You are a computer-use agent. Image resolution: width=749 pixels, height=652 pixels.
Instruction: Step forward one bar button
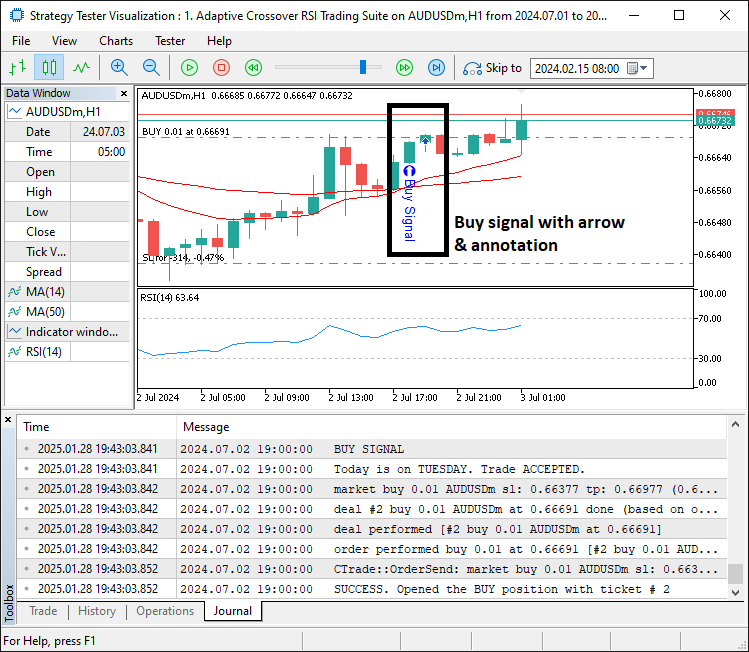[x=436, y=68]
